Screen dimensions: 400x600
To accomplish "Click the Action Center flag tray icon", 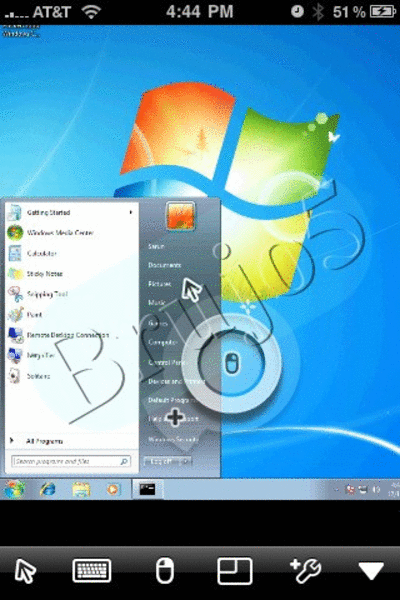I will click(x=349, y=489).
